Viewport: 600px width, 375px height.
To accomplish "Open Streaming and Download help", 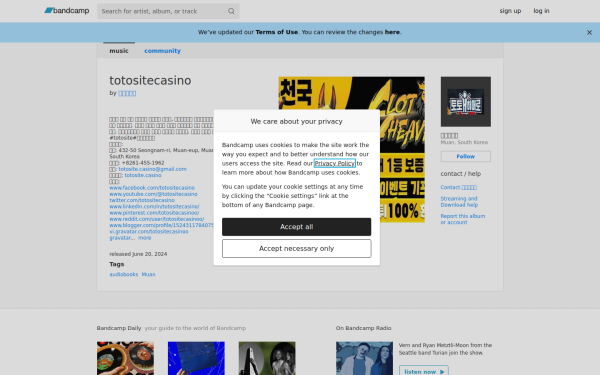I will (459, 202).
